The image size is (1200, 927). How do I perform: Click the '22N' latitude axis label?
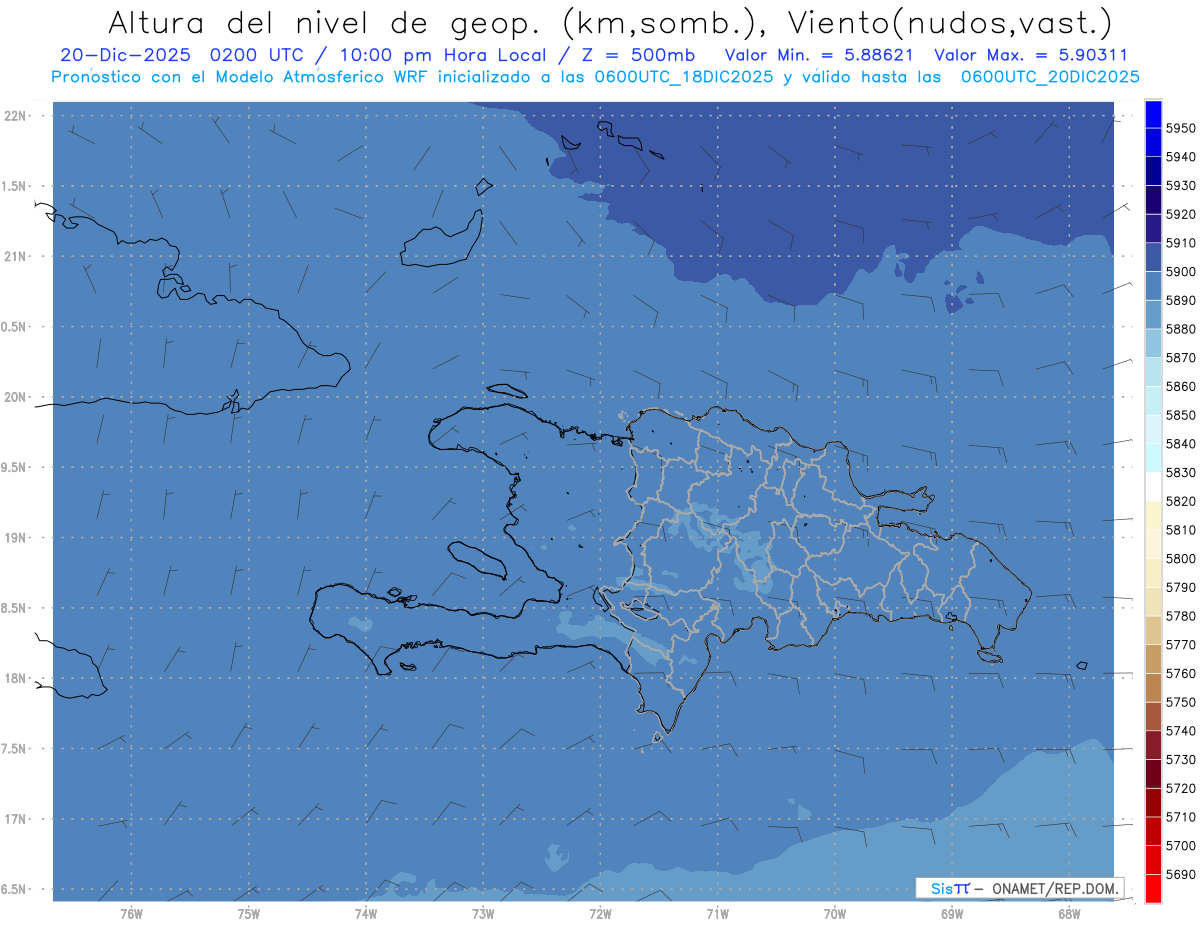tap(15, 115)
